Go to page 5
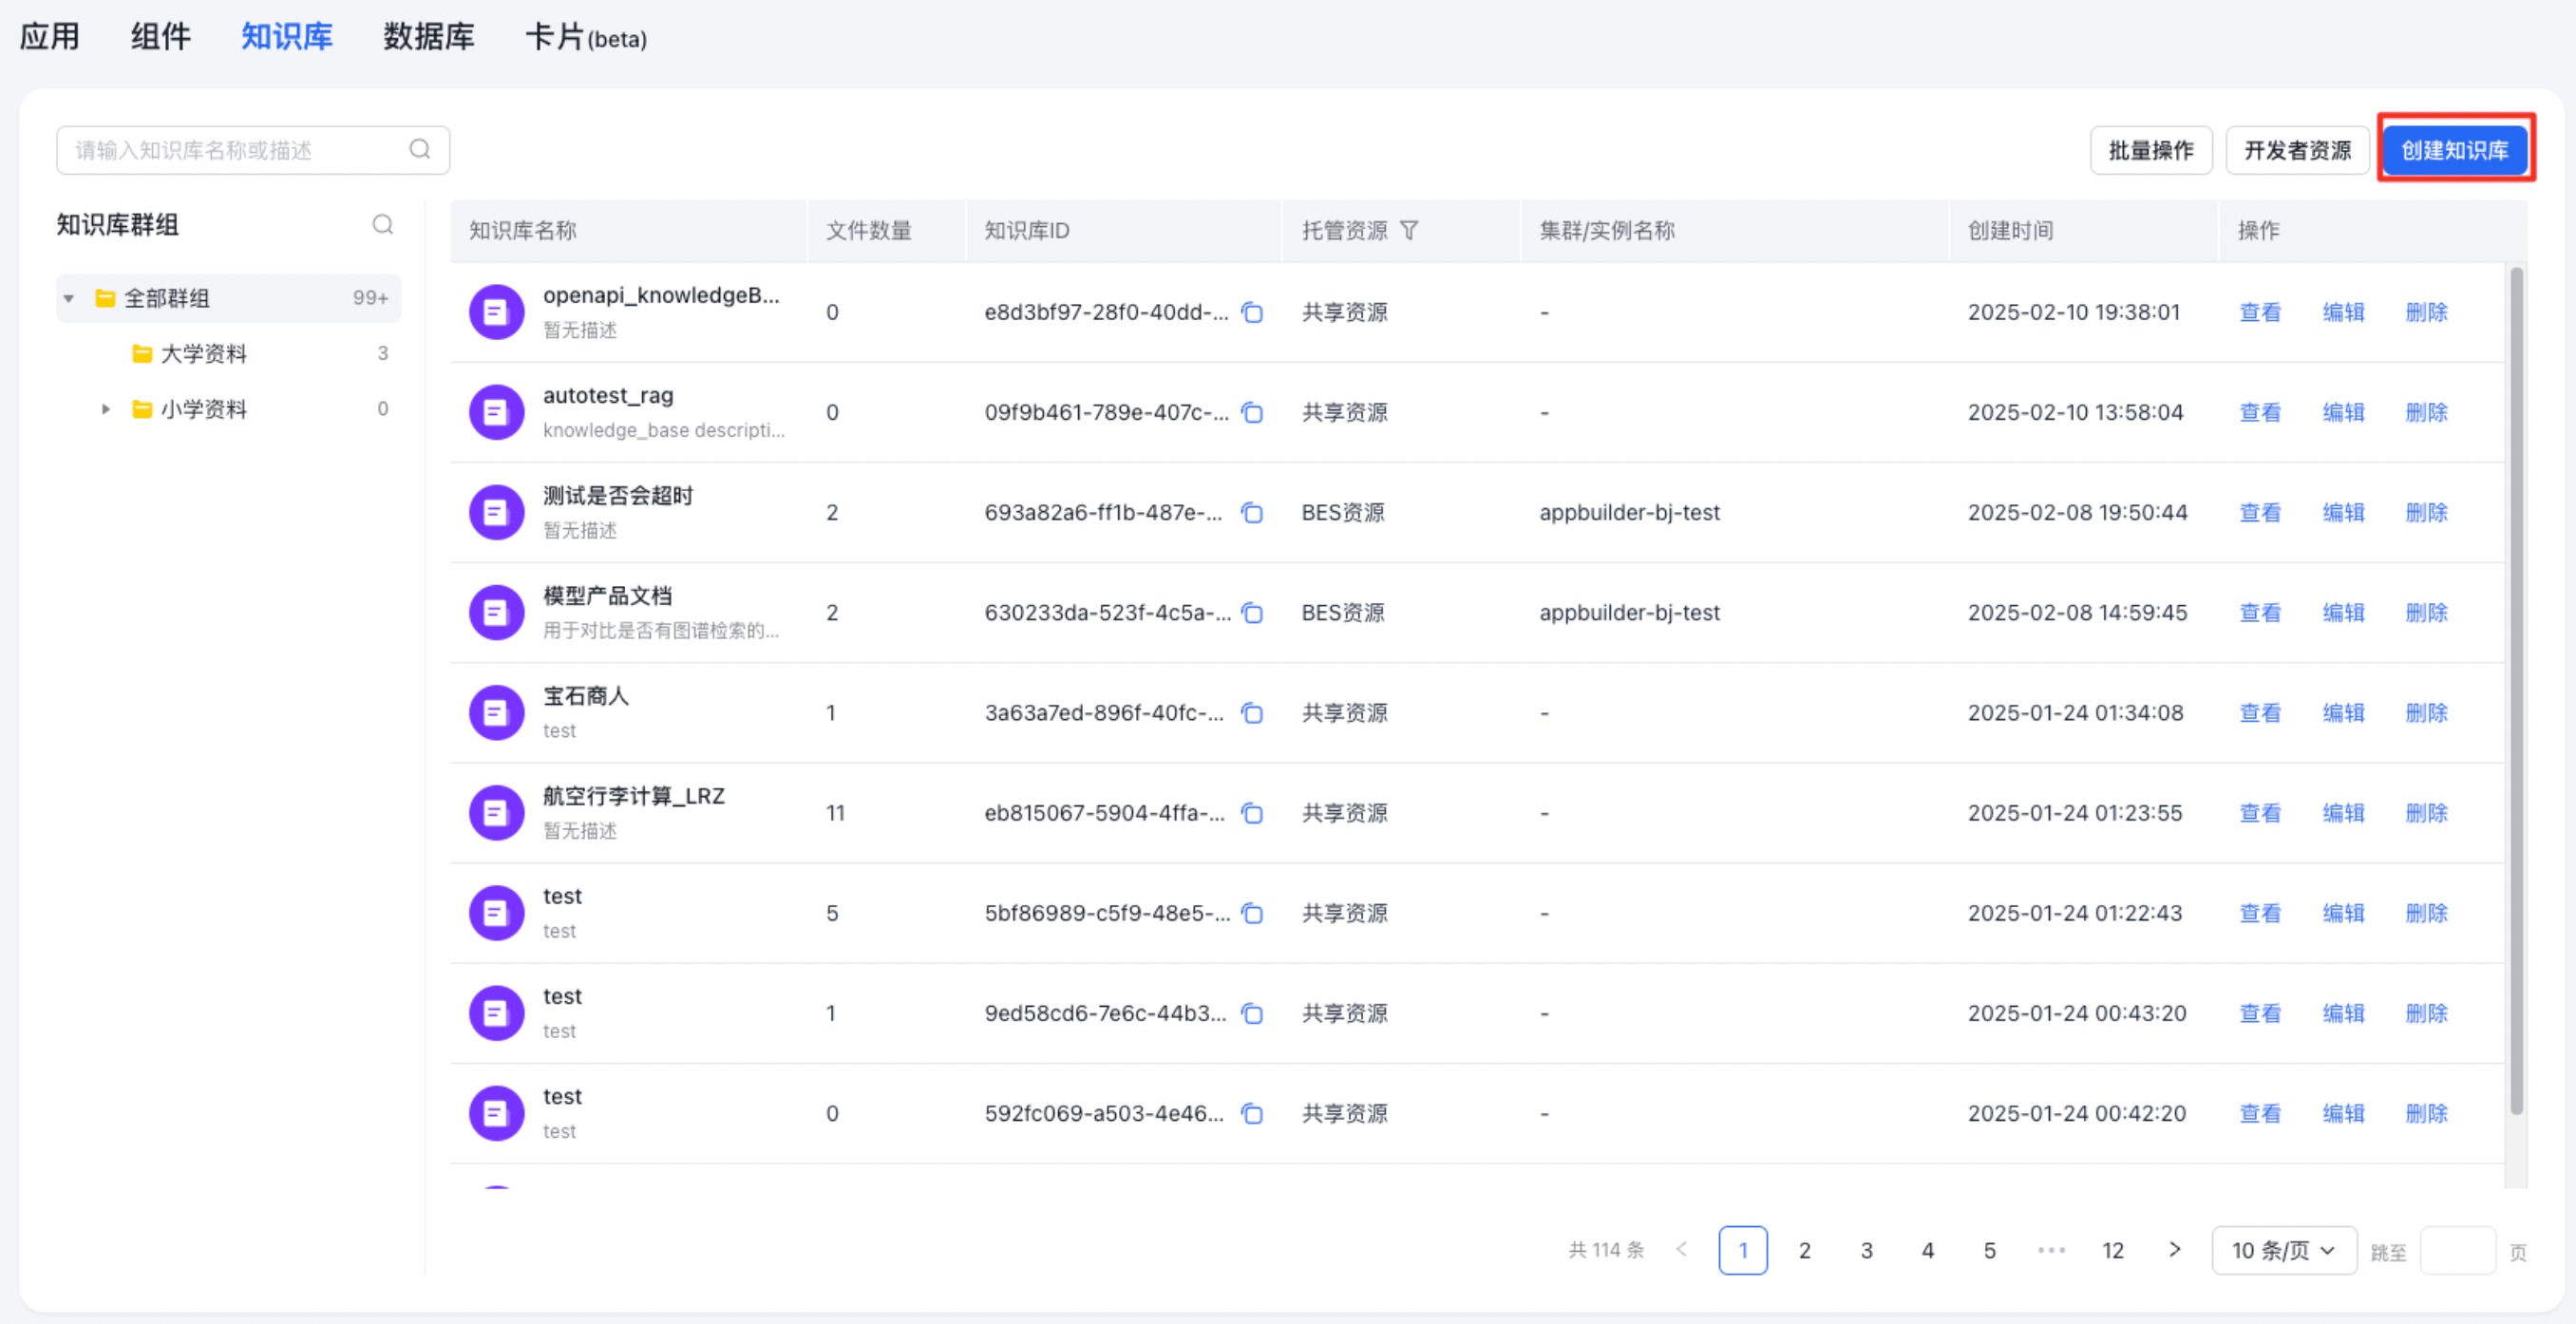2576x1324 pixels. (x=1990, y=1250)
